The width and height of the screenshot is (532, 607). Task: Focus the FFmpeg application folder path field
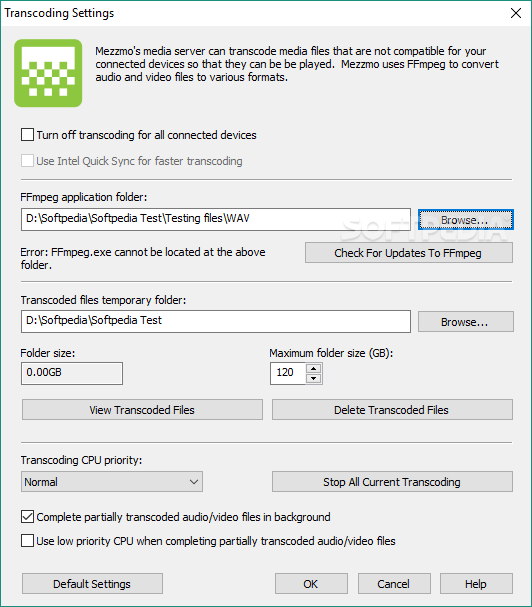216,219
